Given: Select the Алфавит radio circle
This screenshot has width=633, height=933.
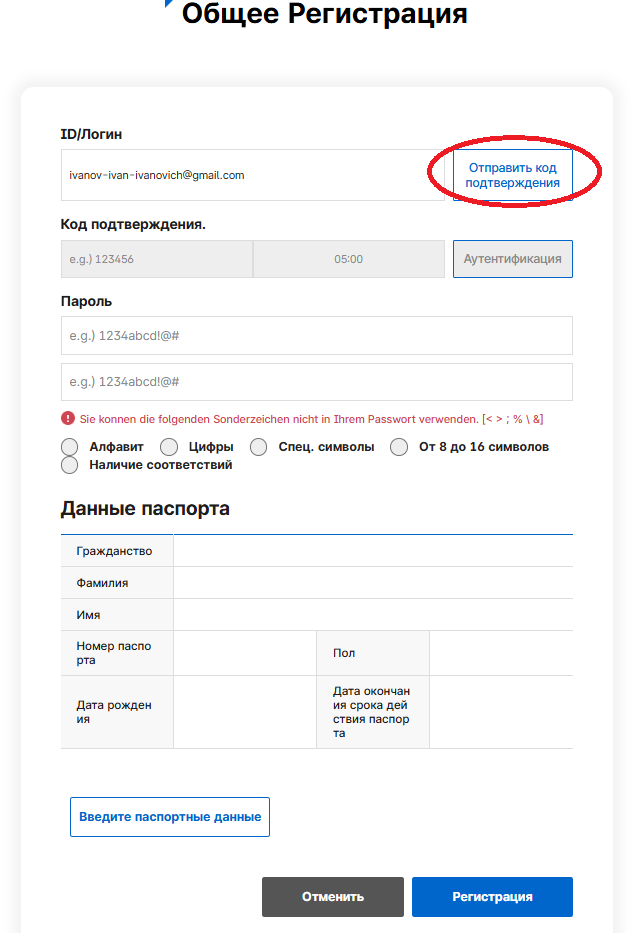Looking at the screenshot, I should 70,447.
